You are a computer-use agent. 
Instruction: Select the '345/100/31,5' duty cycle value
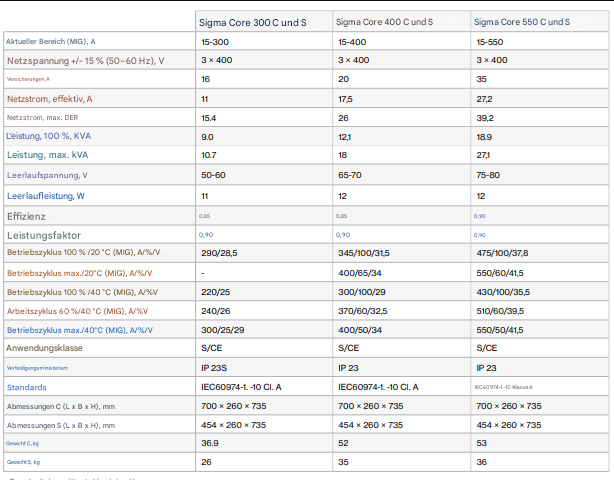click(x=364, y=253)
